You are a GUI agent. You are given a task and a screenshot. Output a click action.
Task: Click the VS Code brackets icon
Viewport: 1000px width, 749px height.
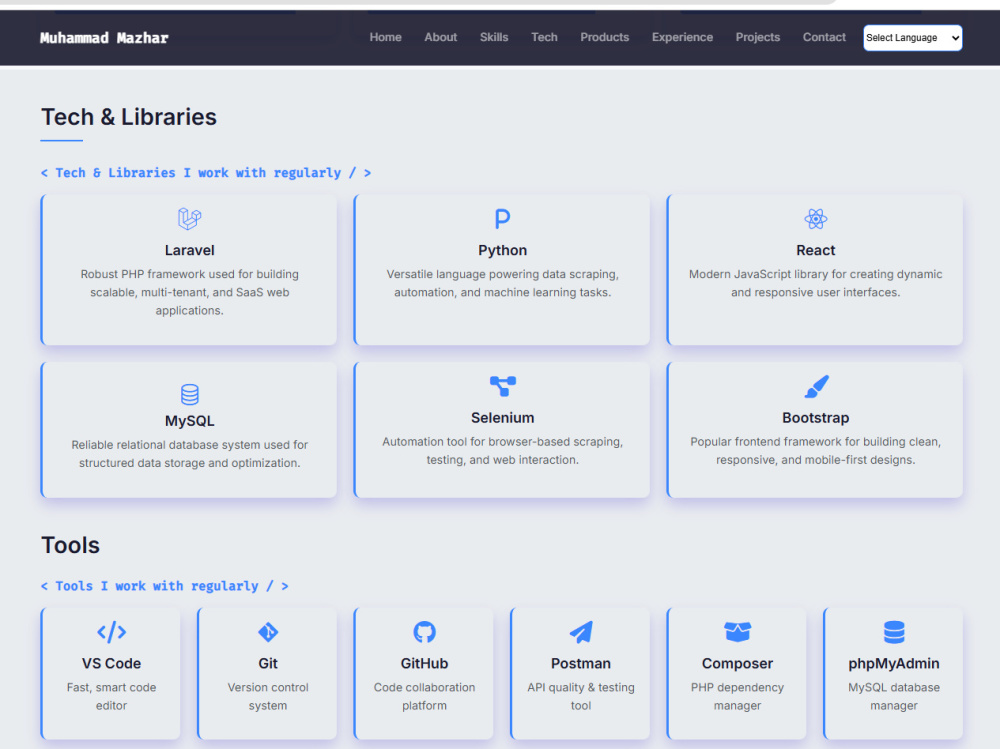[112, 632]
